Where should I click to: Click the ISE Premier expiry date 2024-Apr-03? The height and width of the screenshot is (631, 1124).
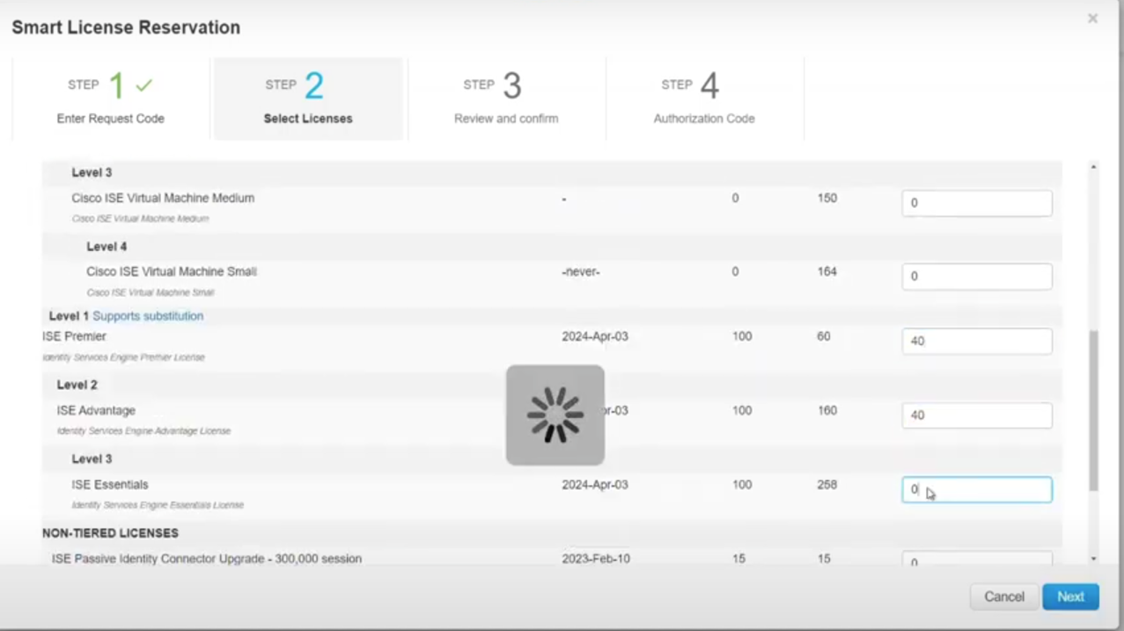click(595, 336)
